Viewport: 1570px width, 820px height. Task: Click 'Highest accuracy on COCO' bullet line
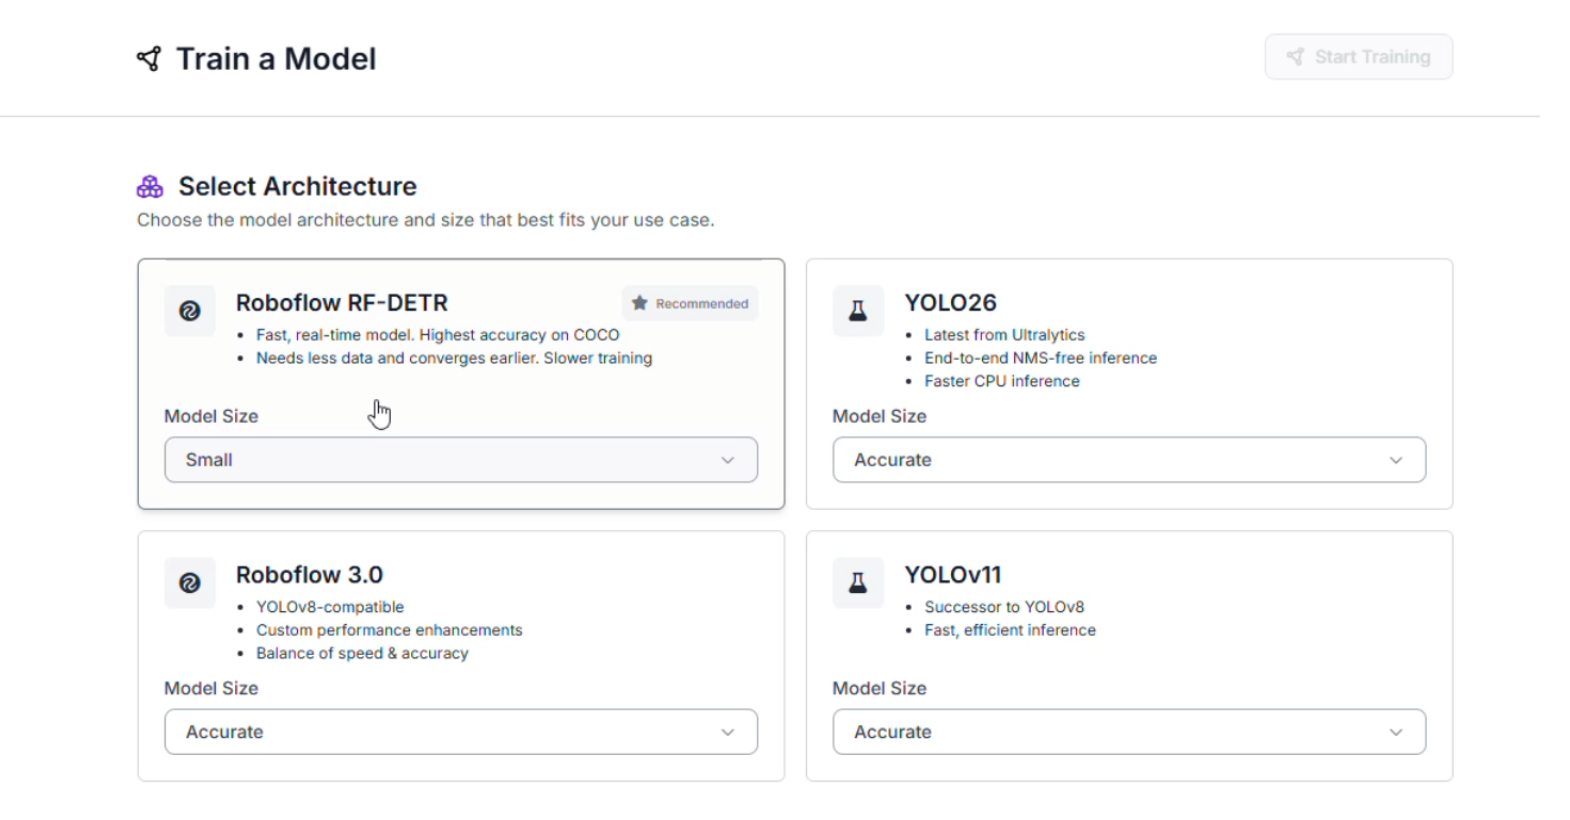click(x=438, y=335)
